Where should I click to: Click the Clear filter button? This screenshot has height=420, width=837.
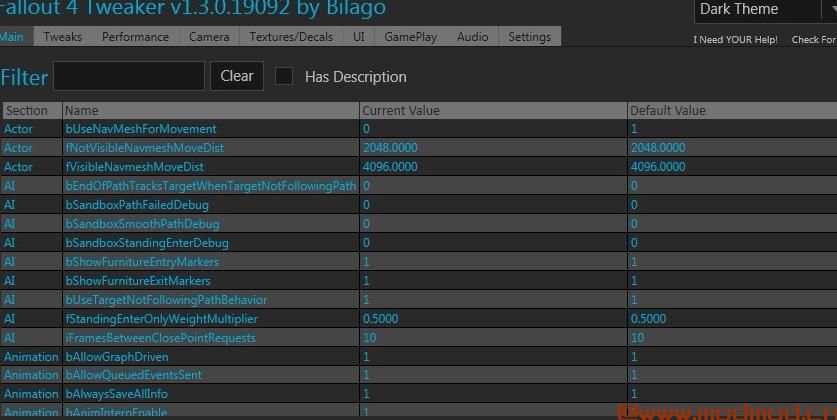[237, 76]
